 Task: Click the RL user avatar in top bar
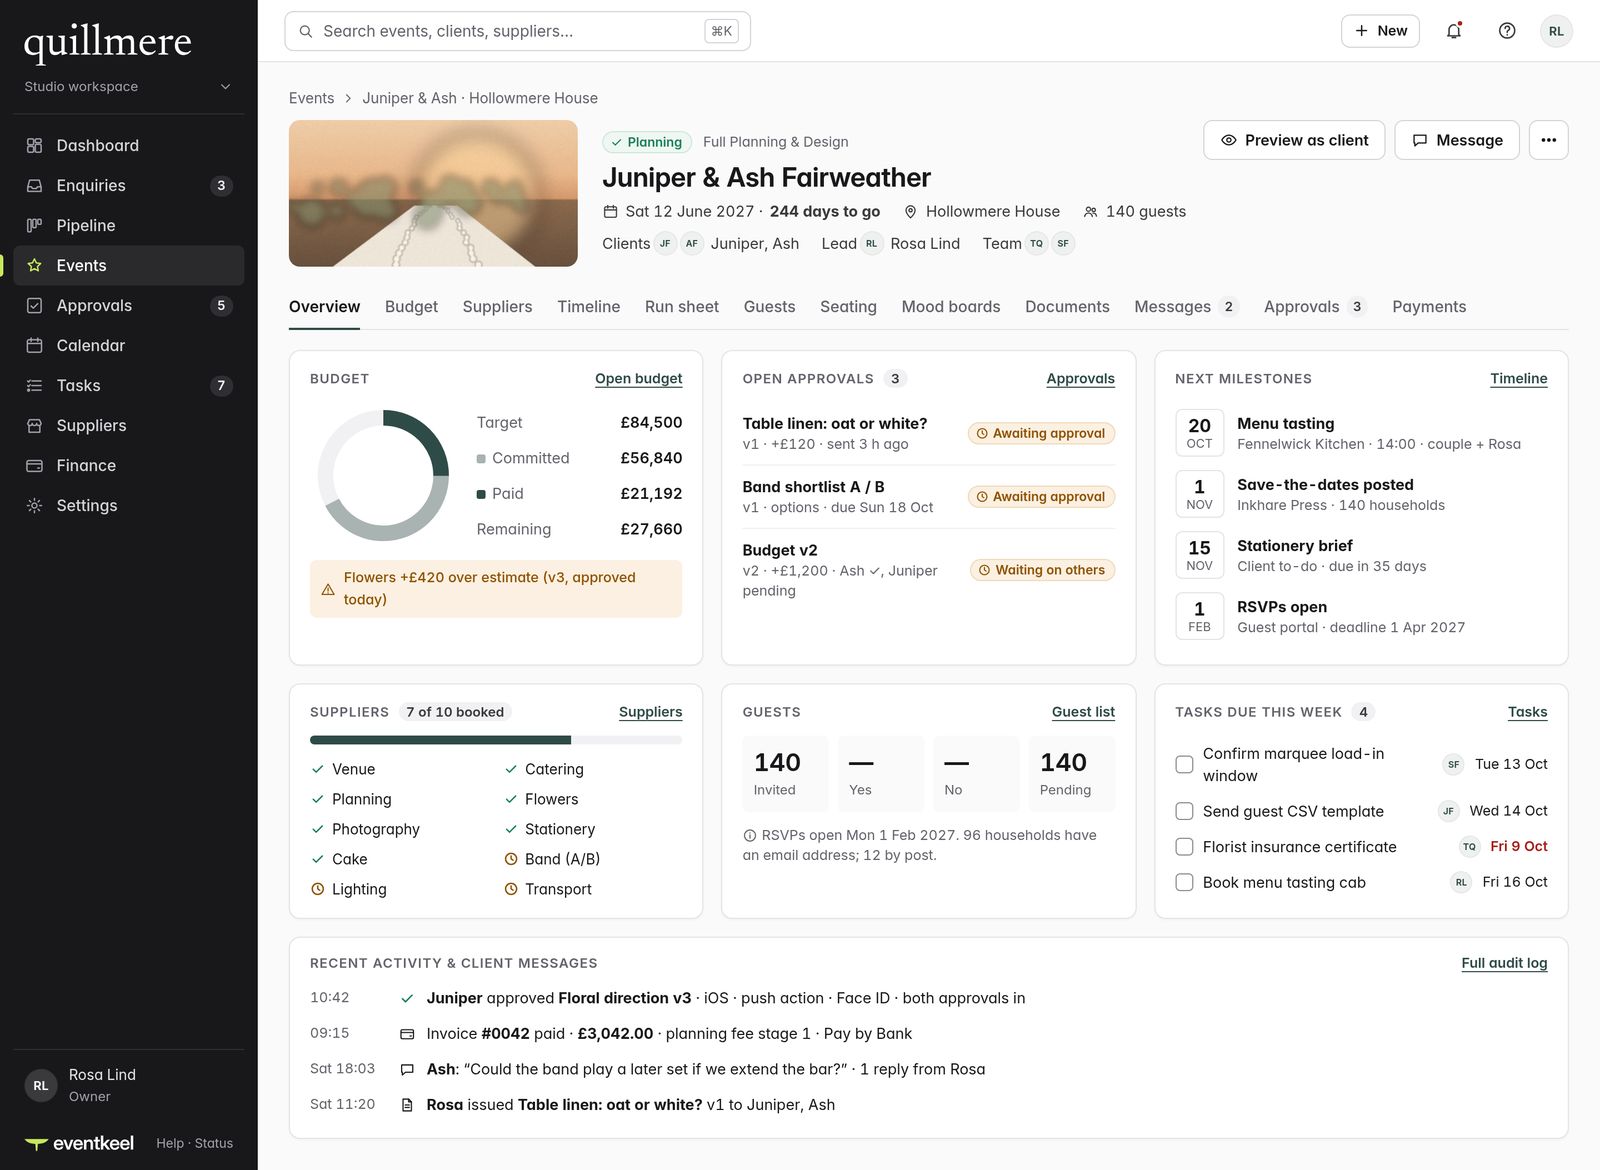[x=1556, y=31]
